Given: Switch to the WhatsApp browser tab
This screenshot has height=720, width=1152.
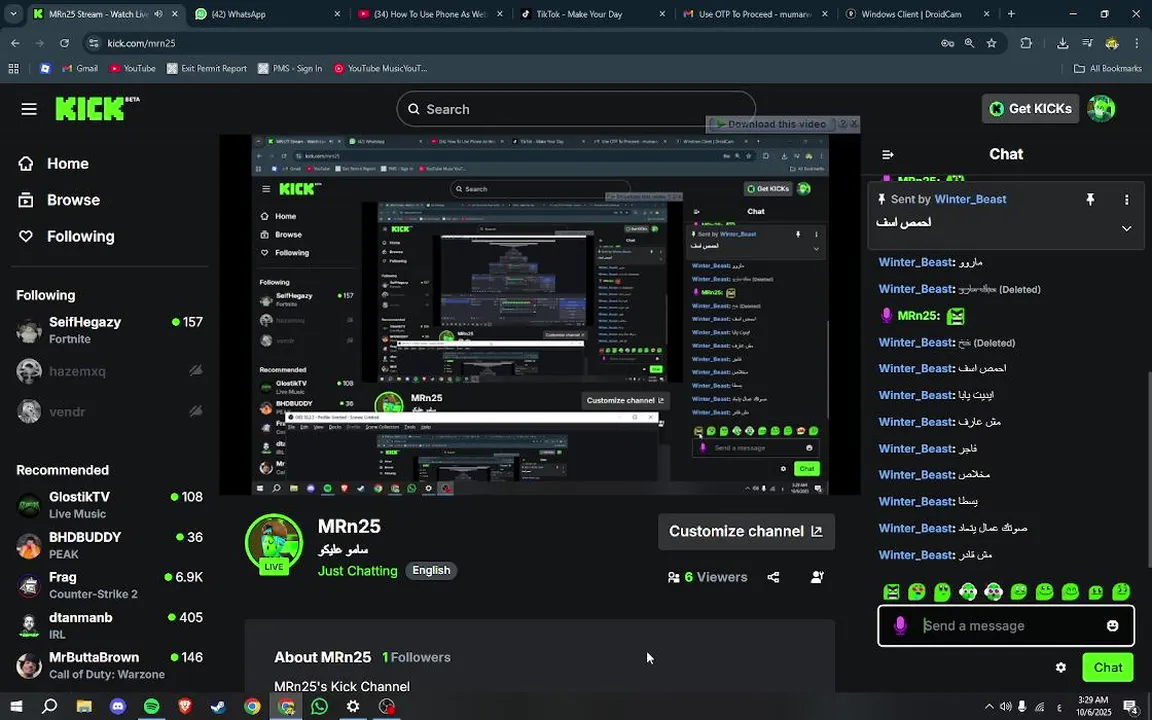Looking at the screenshot, I should click(x=266, y=14).
